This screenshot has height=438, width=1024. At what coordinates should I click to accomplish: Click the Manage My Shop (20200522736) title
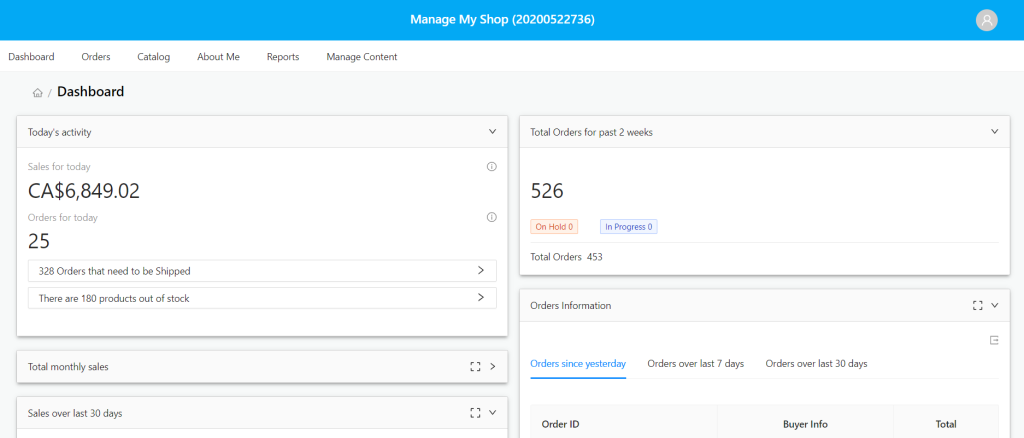coord(502,20)
